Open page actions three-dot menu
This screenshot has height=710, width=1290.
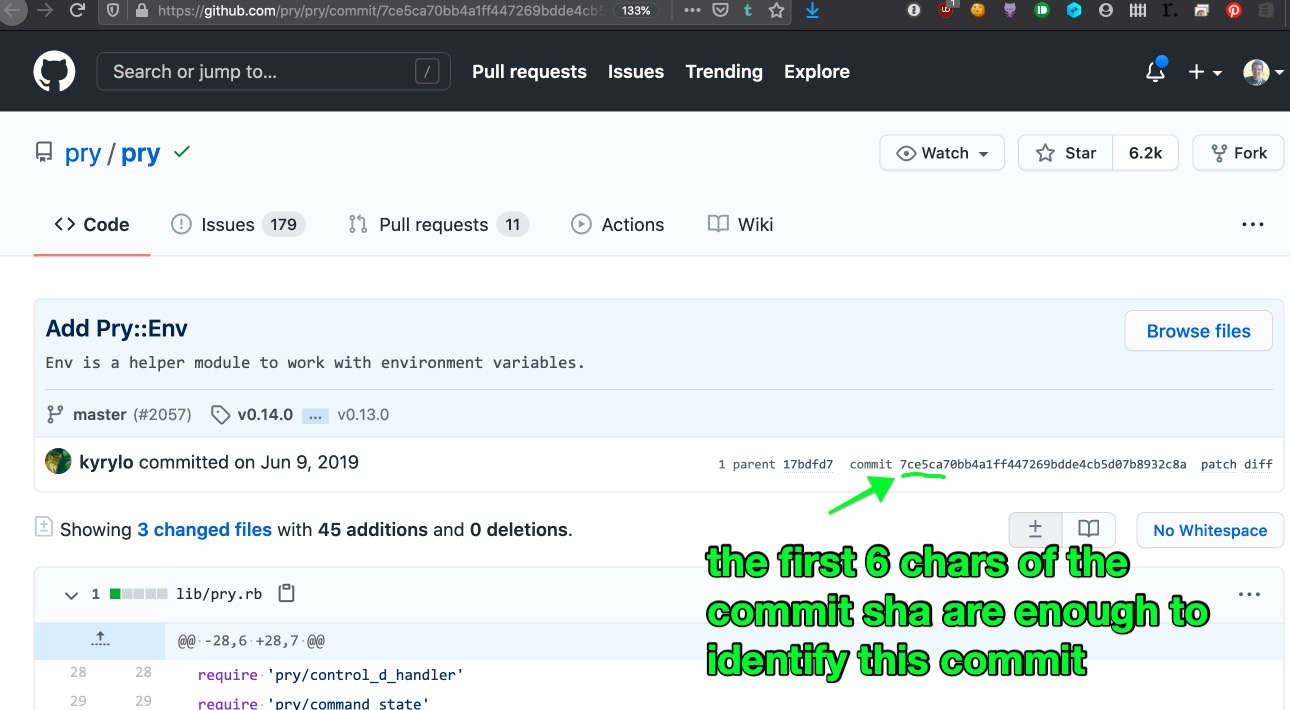pyautogui.click(x=692, y=10)
